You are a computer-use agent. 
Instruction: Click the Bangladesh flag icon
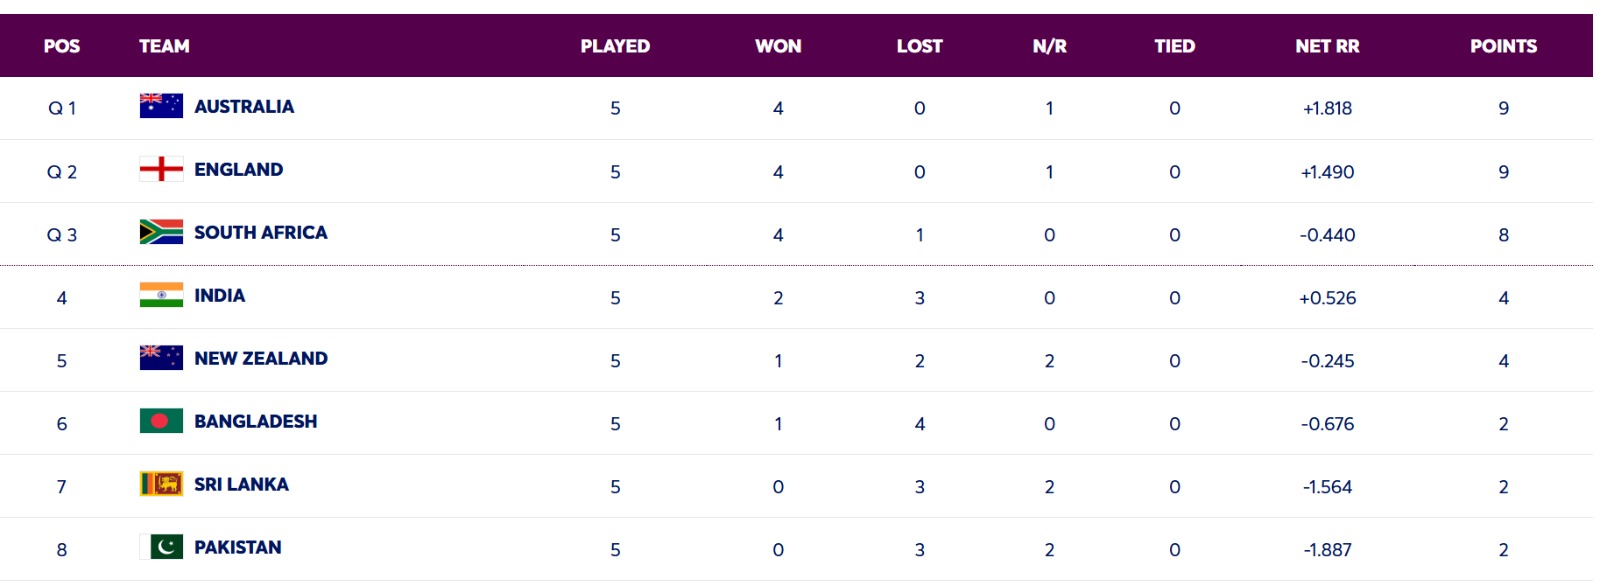point(161,421)
